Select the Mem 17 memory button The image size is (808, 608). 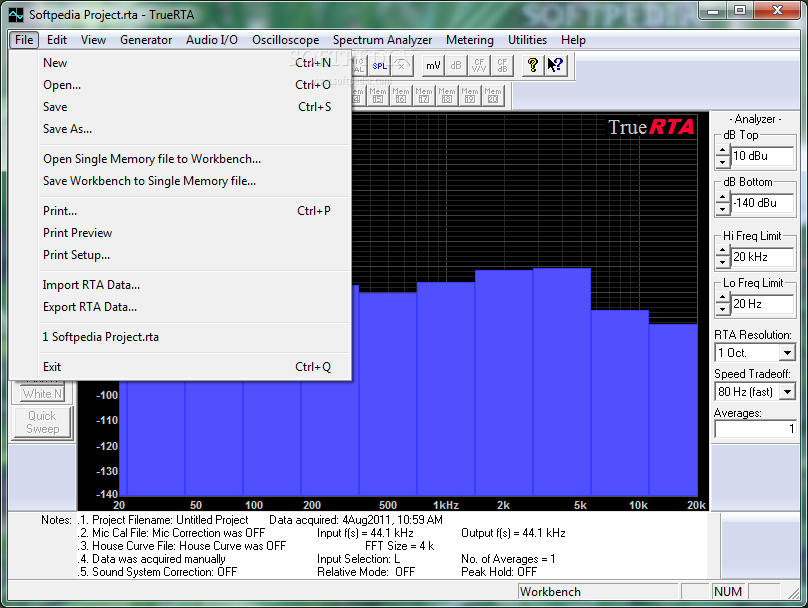click(424, 95)
